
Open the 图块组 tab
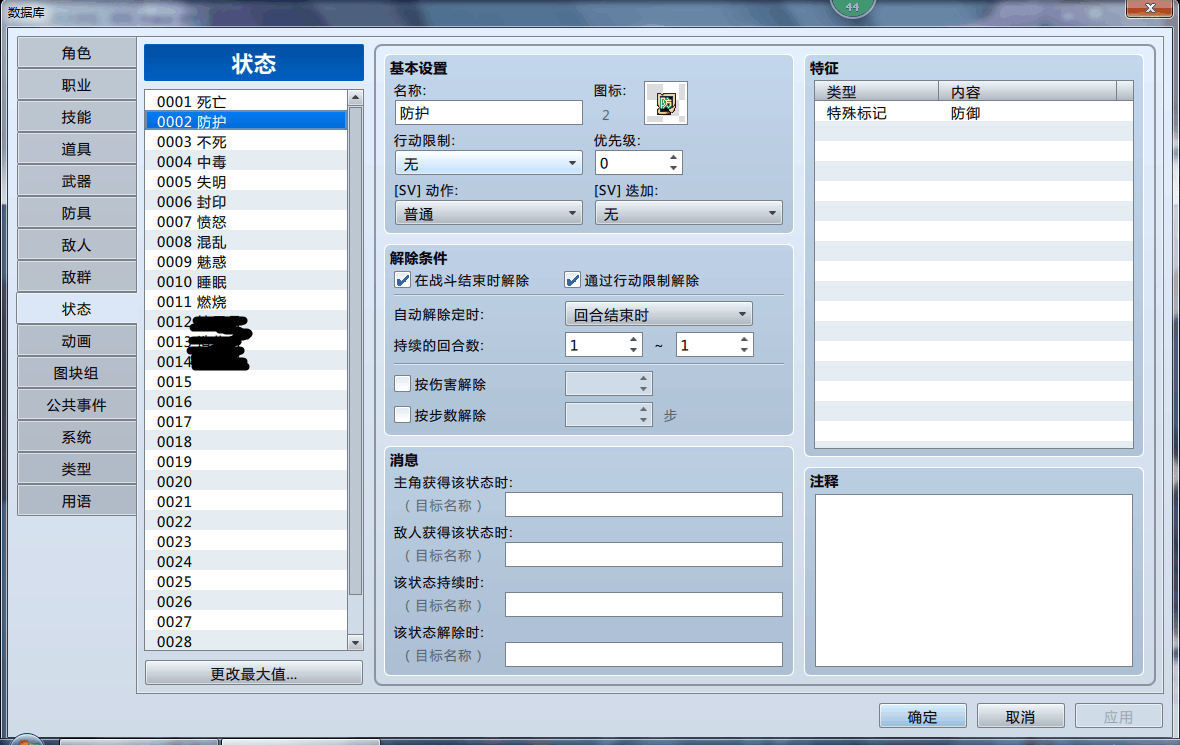(77, 373)
